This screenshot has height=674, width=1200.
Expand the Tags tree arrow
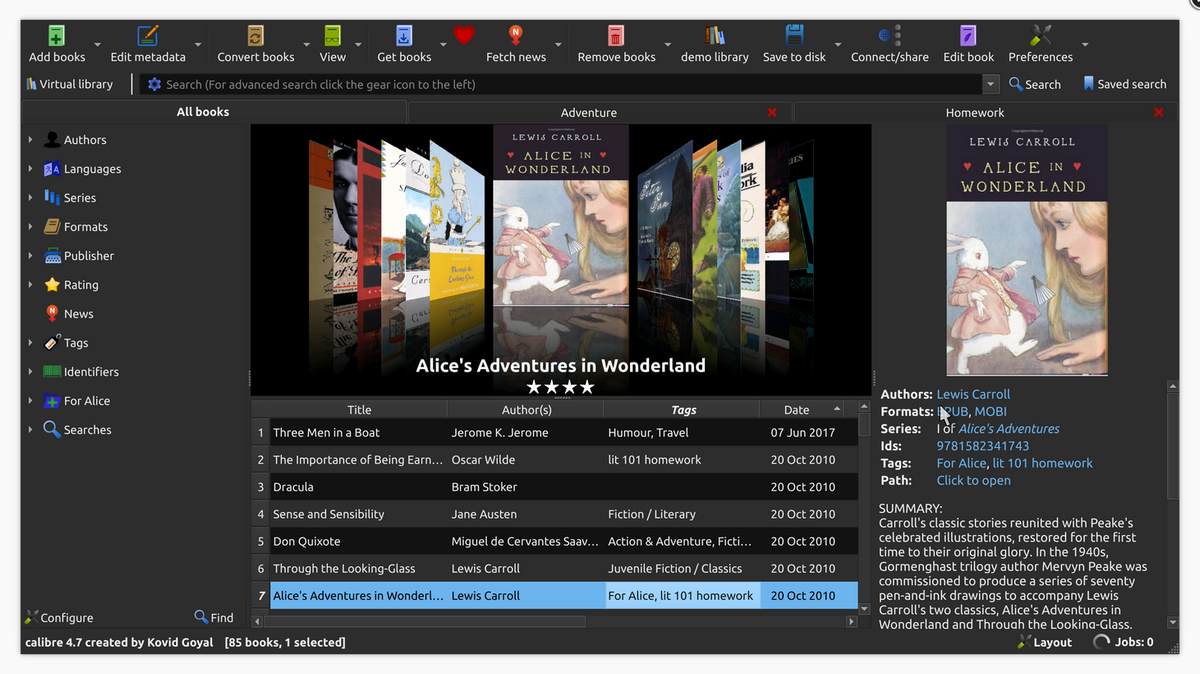click(x=30, y=343)
